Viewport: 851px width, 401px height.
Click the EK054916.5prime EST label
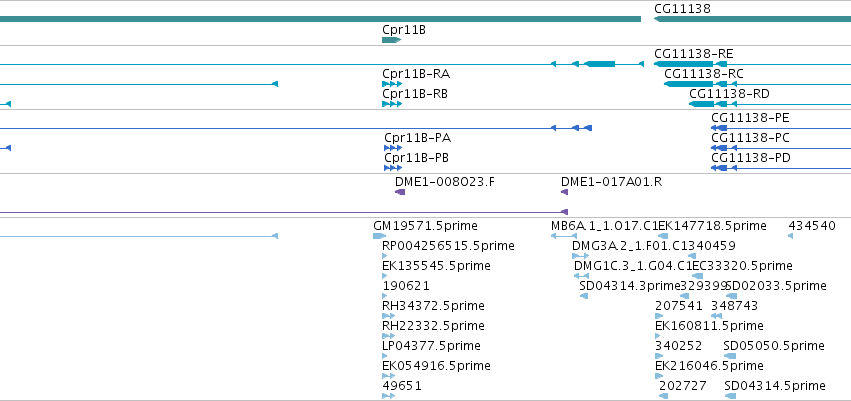tap(436, 366)
